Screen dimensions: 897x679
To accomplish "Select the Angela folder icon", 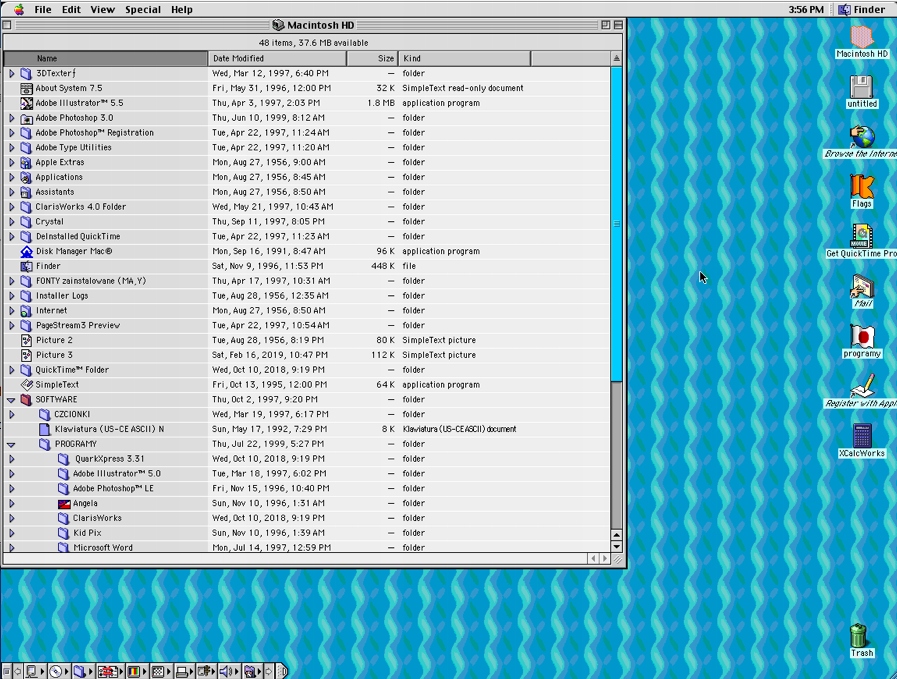I will (x=64, y=503).
